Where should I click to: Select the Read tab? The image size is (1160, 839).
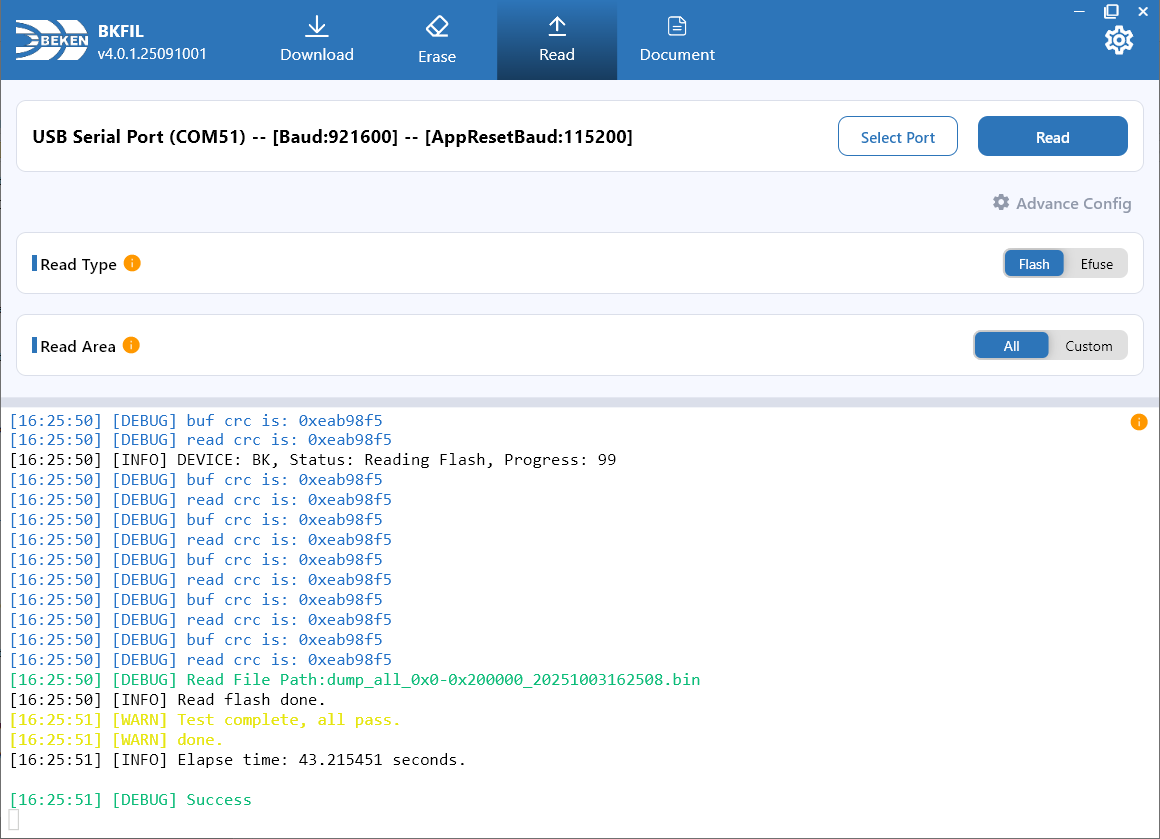coord(556,40)
